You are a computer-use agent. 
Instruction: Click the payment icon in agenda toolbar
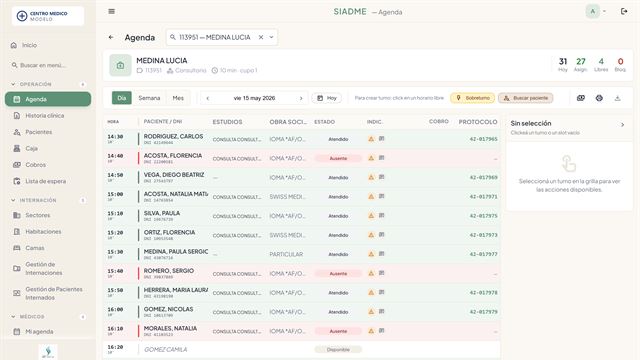tap(581, 98)
